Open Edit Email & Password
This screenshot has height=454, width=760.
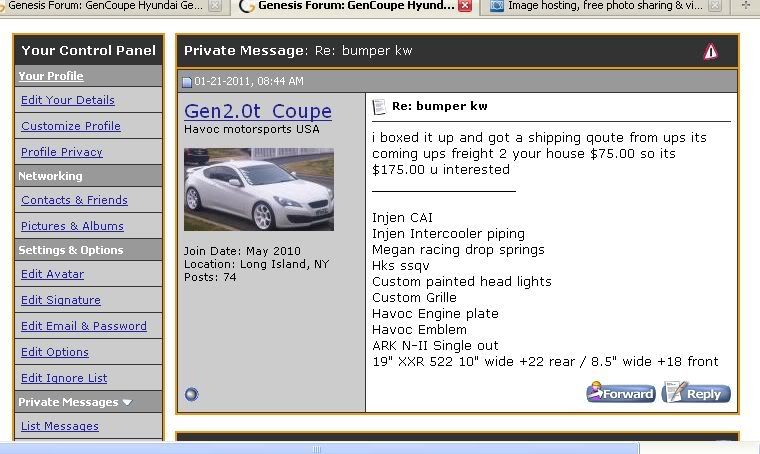pyautogui.click(x=84, y=326)
